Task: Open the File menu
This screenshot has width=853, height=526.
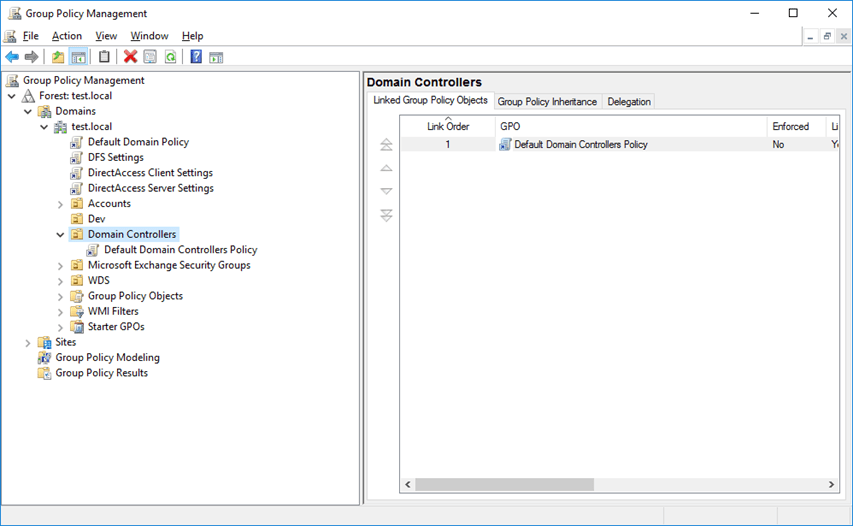Action: tap(30, 36)
